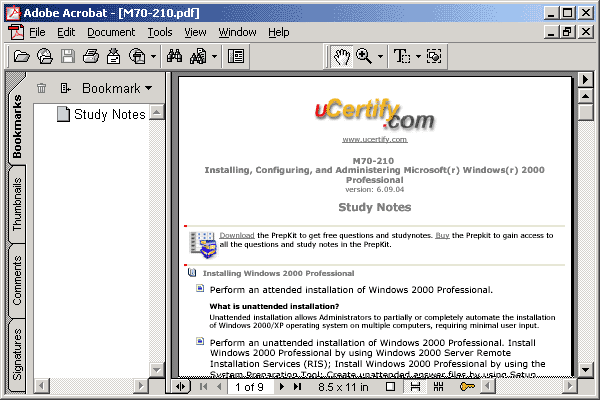Go to the next page
600x400 pixels.
282,387
